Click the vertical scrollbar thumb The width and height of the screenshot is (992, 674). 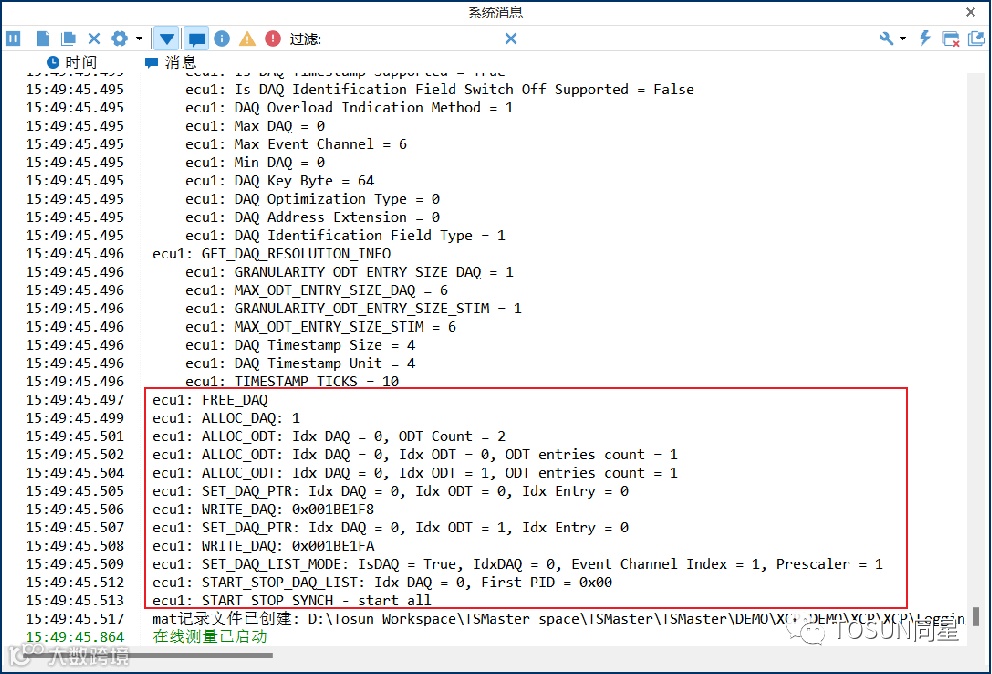pos(976,616)
